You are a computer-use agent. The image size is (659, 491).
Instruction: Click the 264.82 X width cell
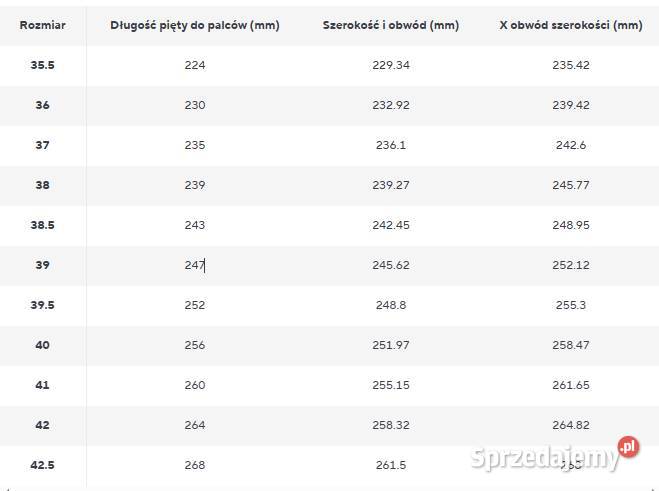[x=570, y=425]
